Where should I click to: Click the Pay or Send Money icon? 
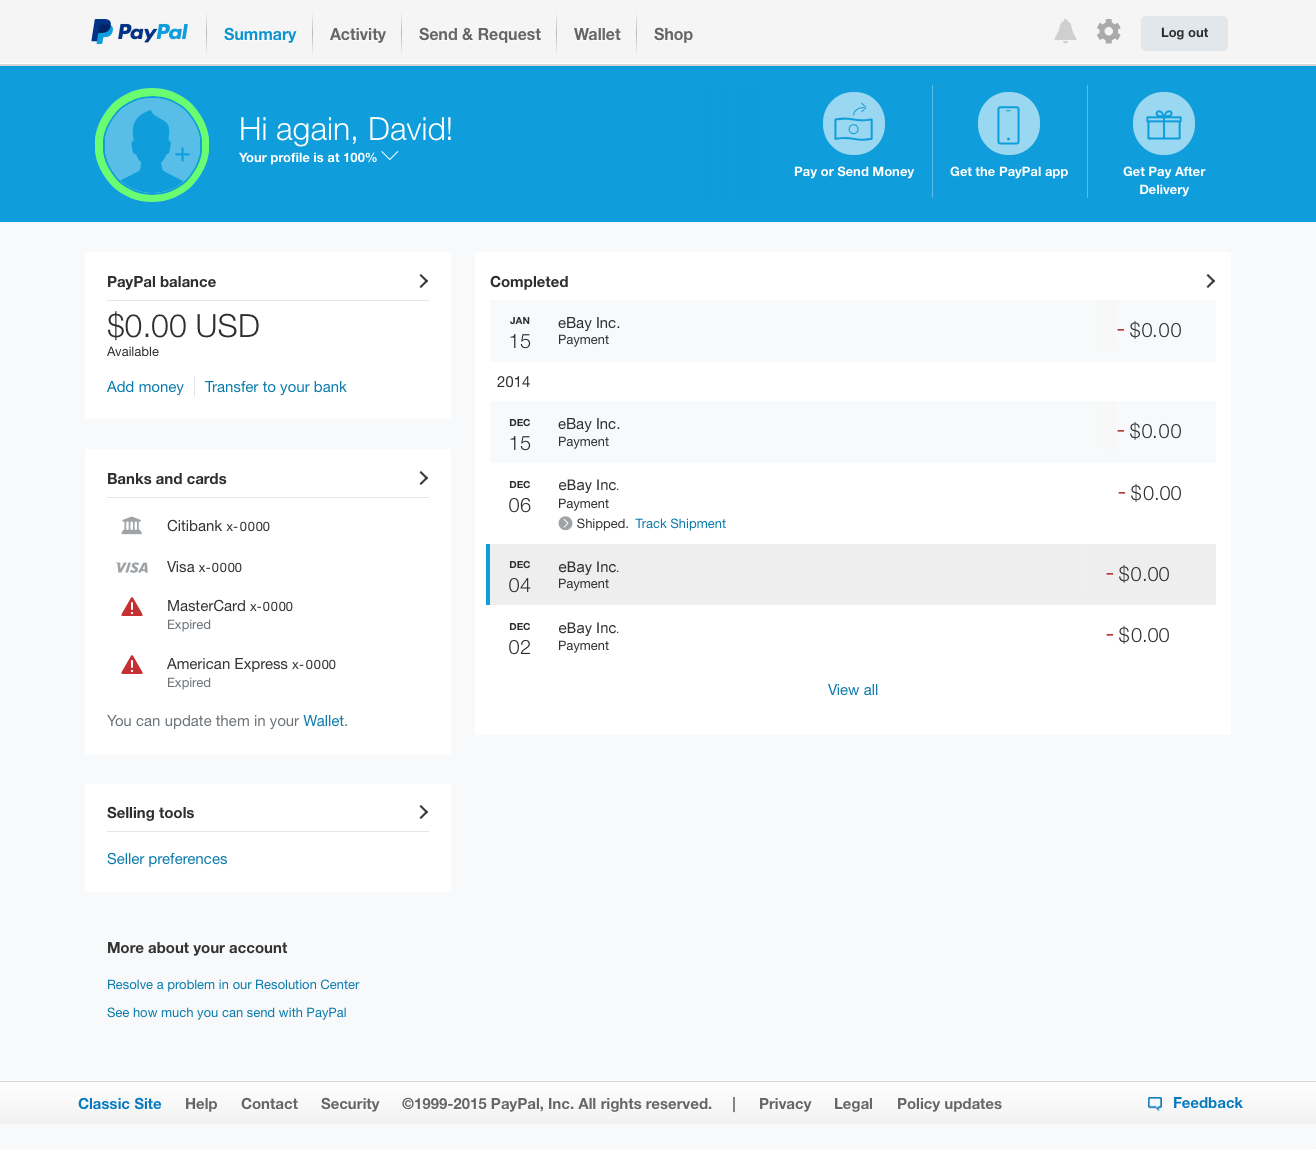pos(853,122)
